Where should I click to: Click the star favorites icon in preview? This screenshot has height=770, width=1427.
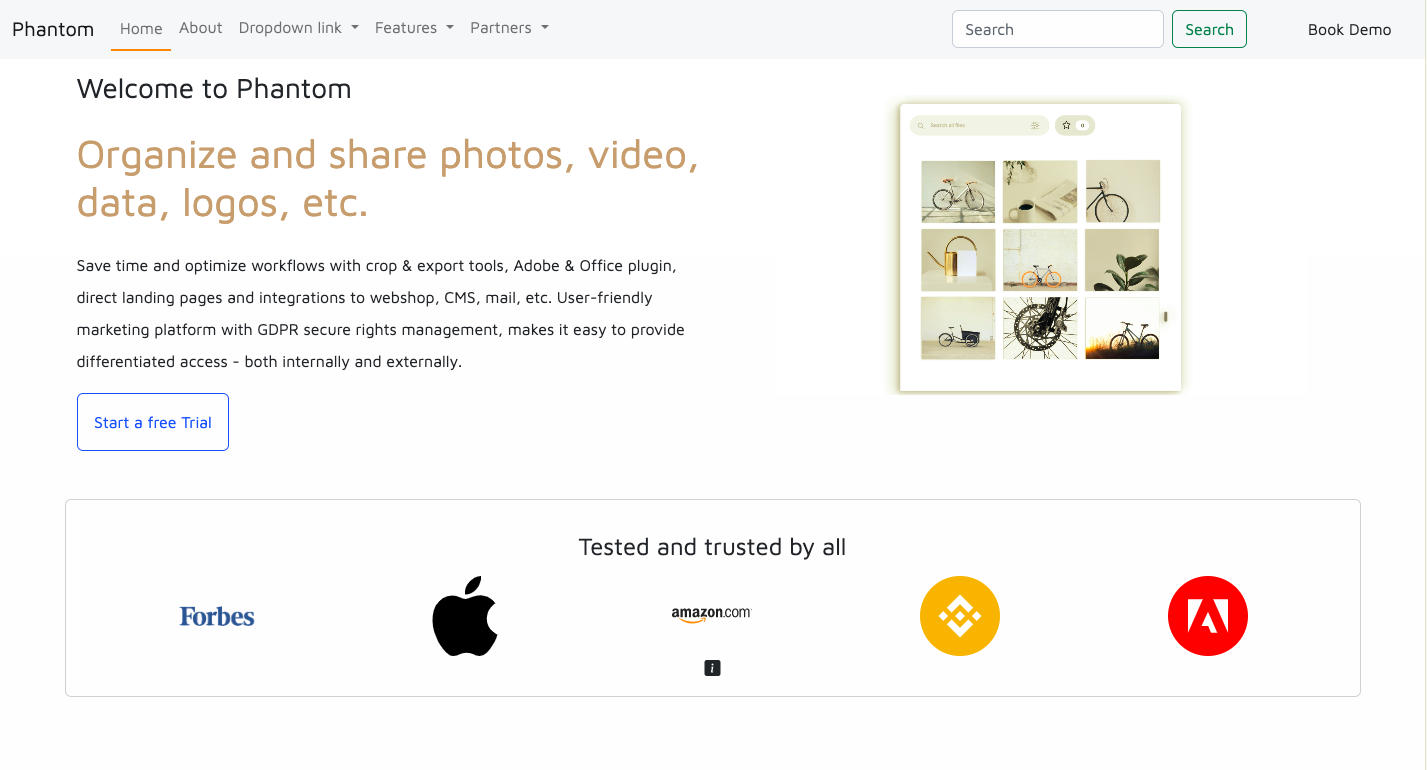point(1067,125)
